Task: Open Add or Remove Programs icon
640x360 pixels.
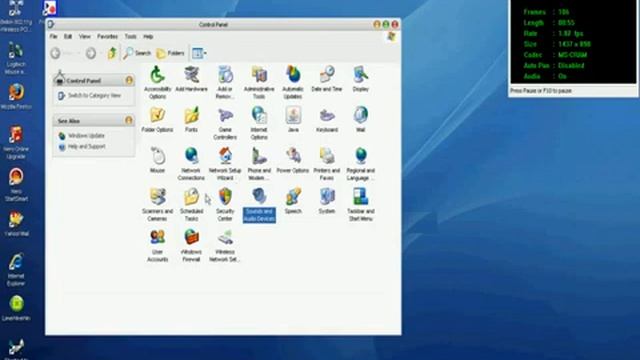Action: (x=225, y=82)
